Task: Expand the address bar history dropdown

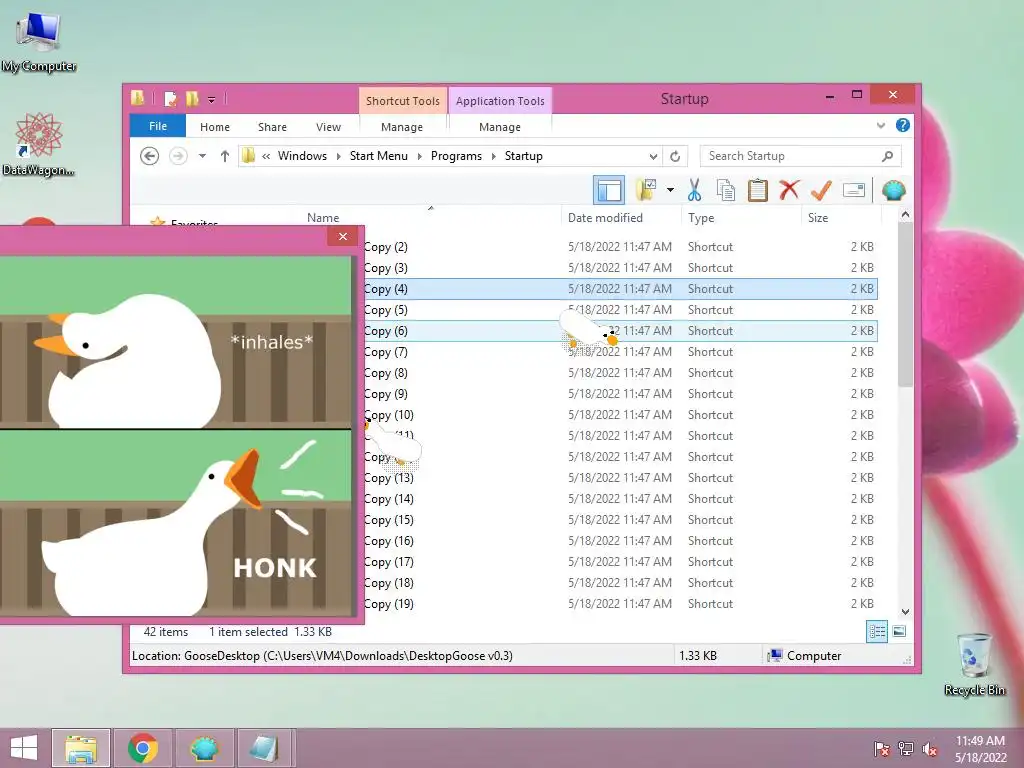Action: click(x=653, y=156)
